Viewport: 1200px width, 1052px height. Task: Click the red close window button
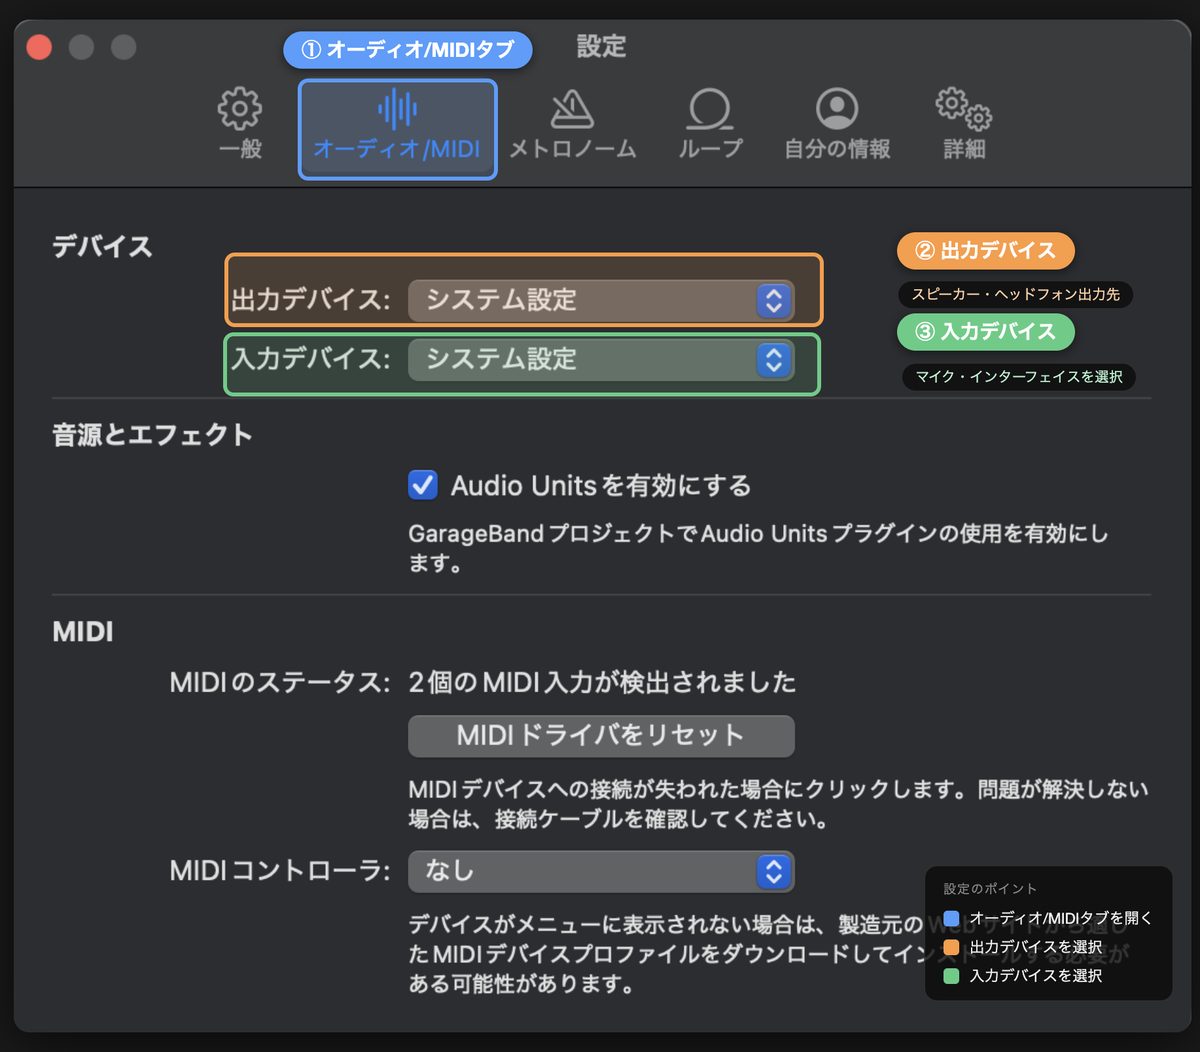(x=39, y=47)
